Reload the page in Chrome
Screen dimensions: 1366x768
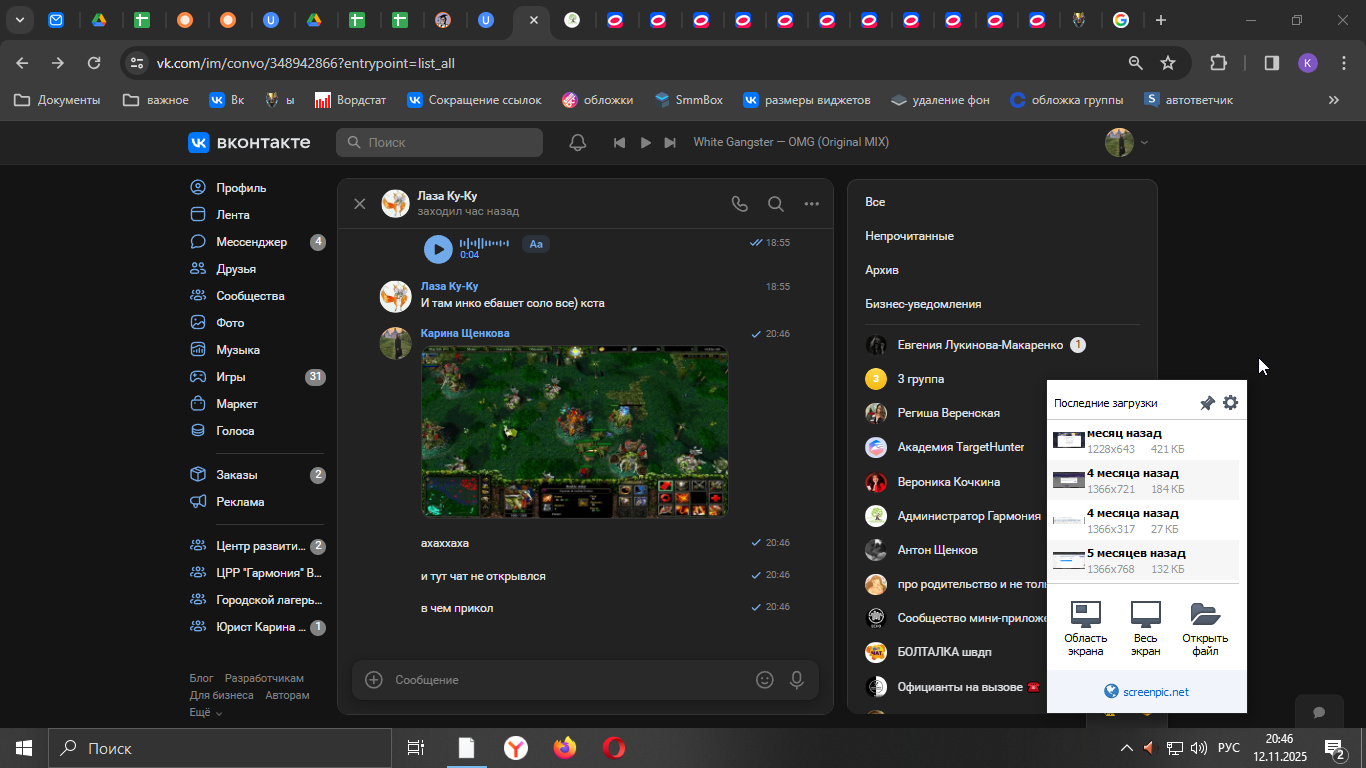(x=94, y=63)
